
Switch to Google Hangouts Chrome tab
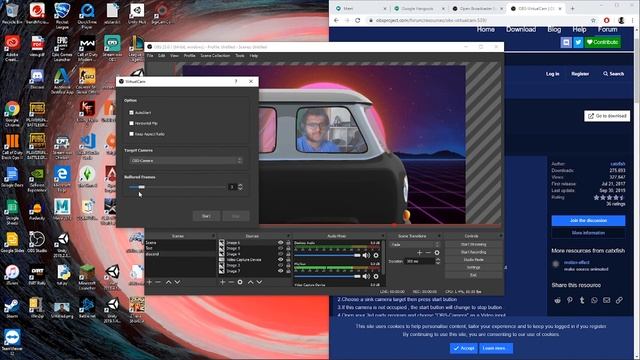pos(418,8)
